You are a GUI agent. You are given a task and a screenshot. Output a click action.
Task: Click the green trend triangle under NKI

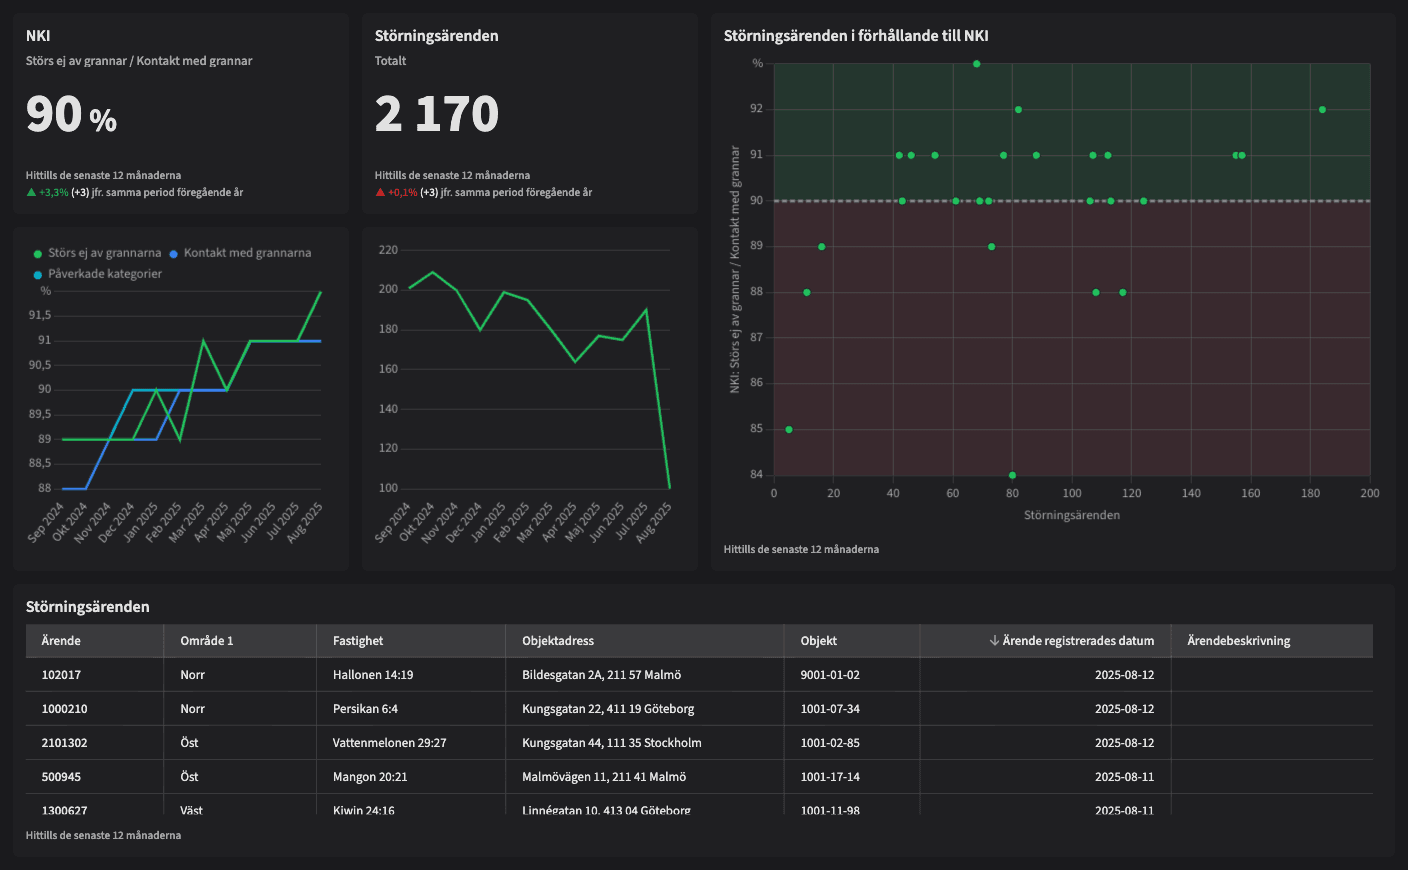coord(31,192)
